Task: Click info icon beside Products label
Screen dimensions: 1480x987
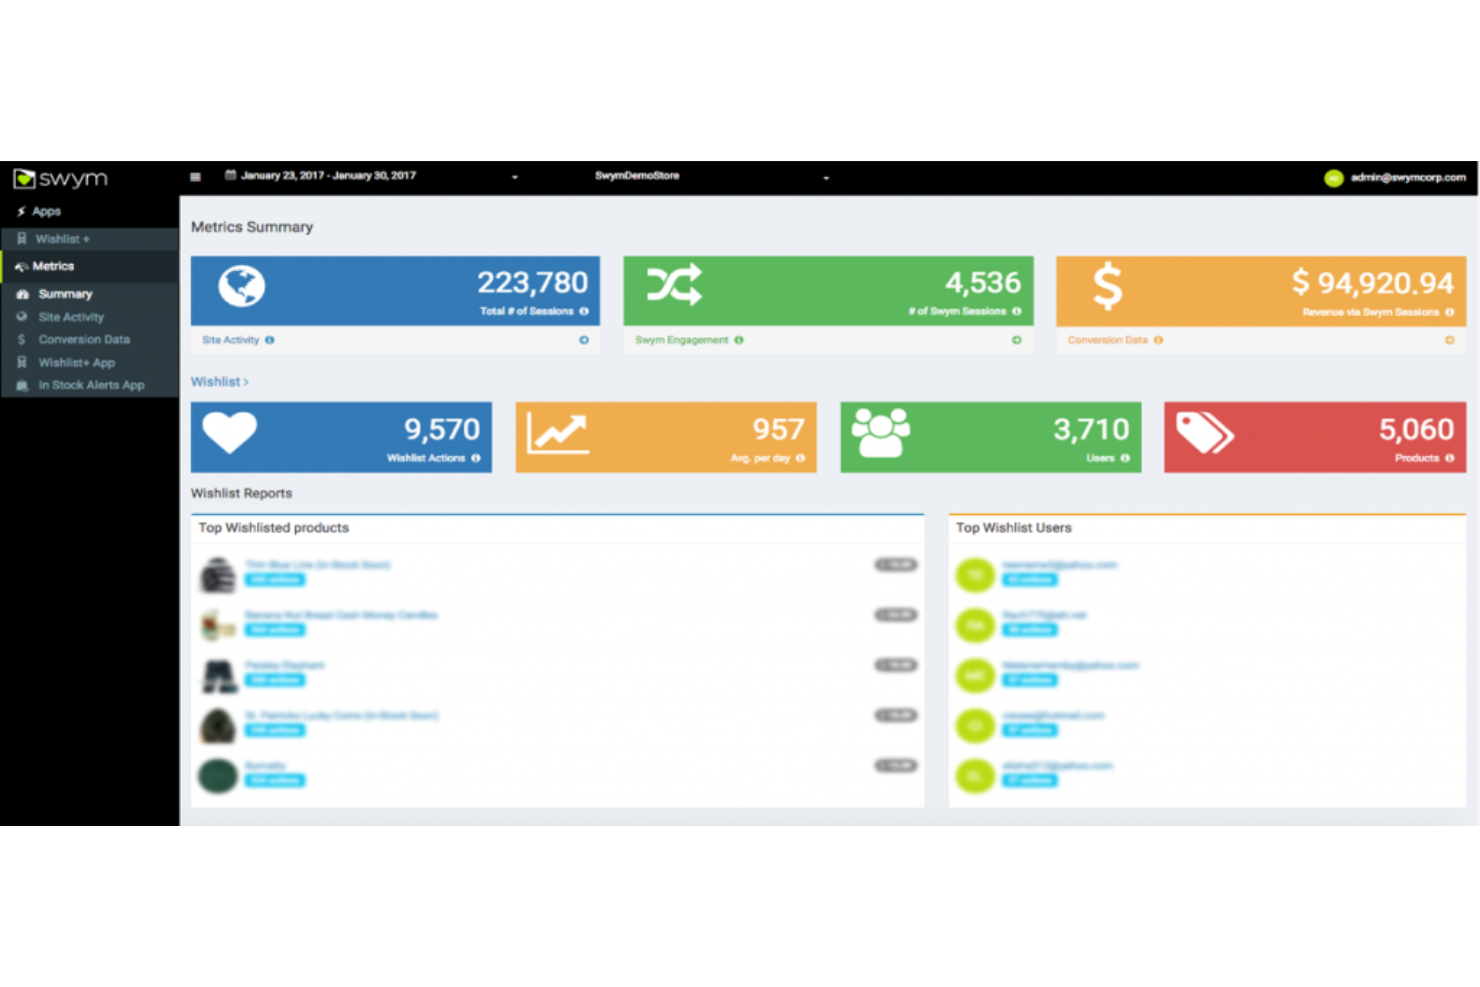Action: (x=1449, y=458)
